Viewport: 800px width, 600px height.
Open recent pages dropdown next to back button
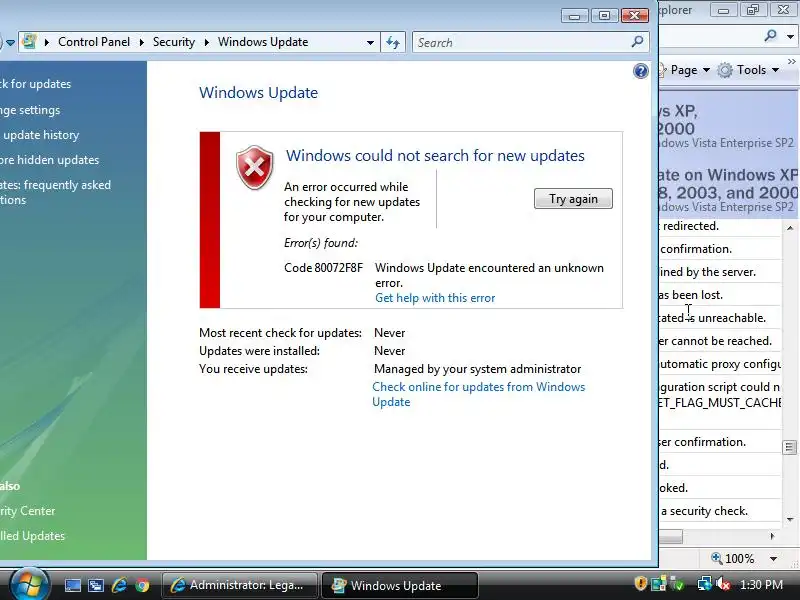[x=10, y=43]
